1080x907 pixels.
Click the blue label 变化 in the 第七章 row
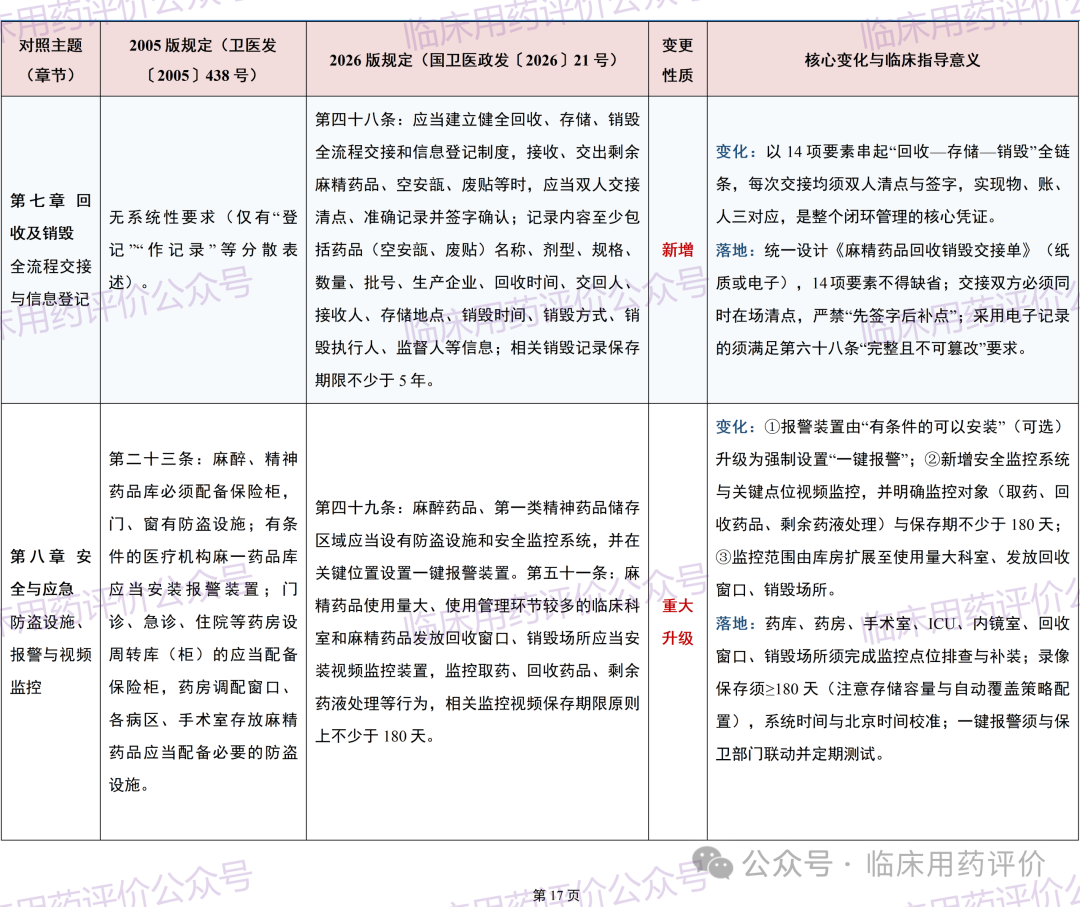tap(731, 152)
